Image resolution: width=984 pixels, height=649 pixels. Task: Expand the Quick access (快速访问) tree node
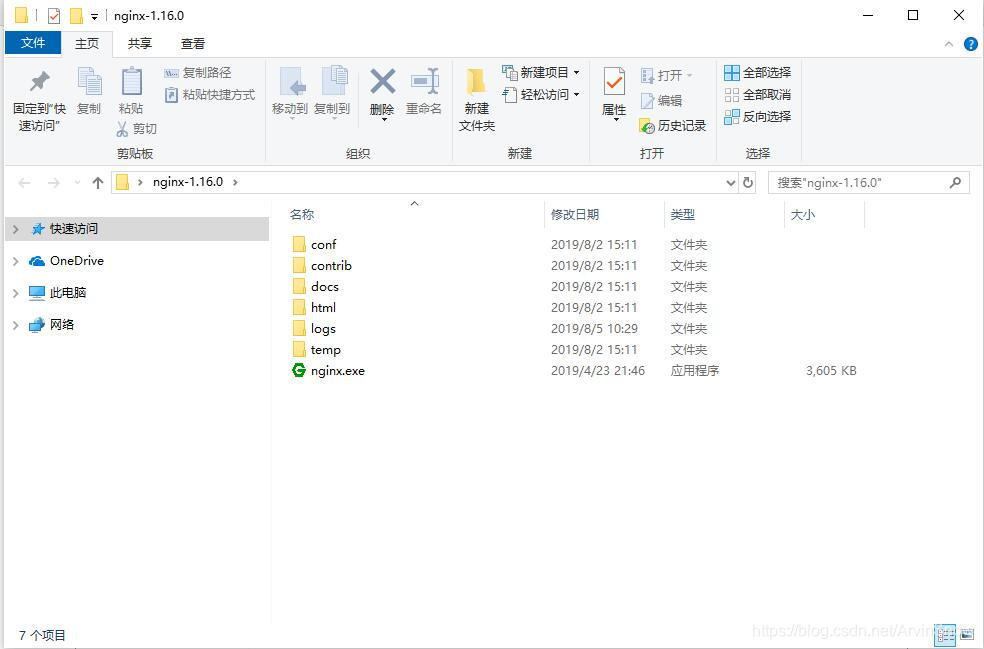(x=16, y=229)
